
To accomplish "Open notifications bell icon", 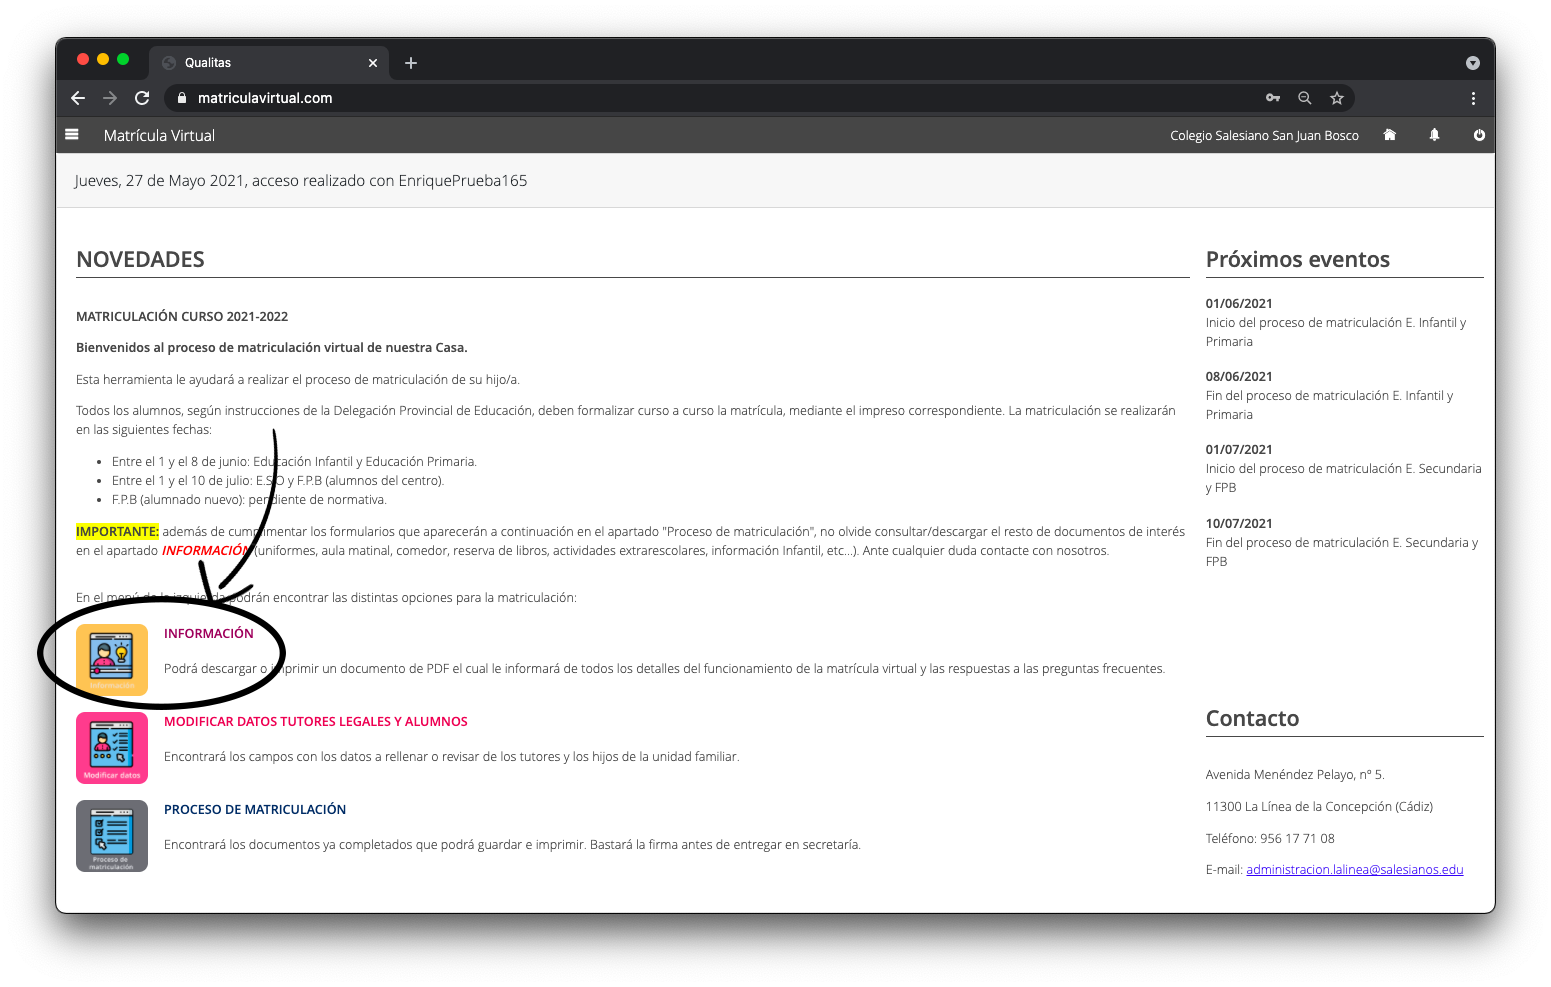I will click(1434, 135).
